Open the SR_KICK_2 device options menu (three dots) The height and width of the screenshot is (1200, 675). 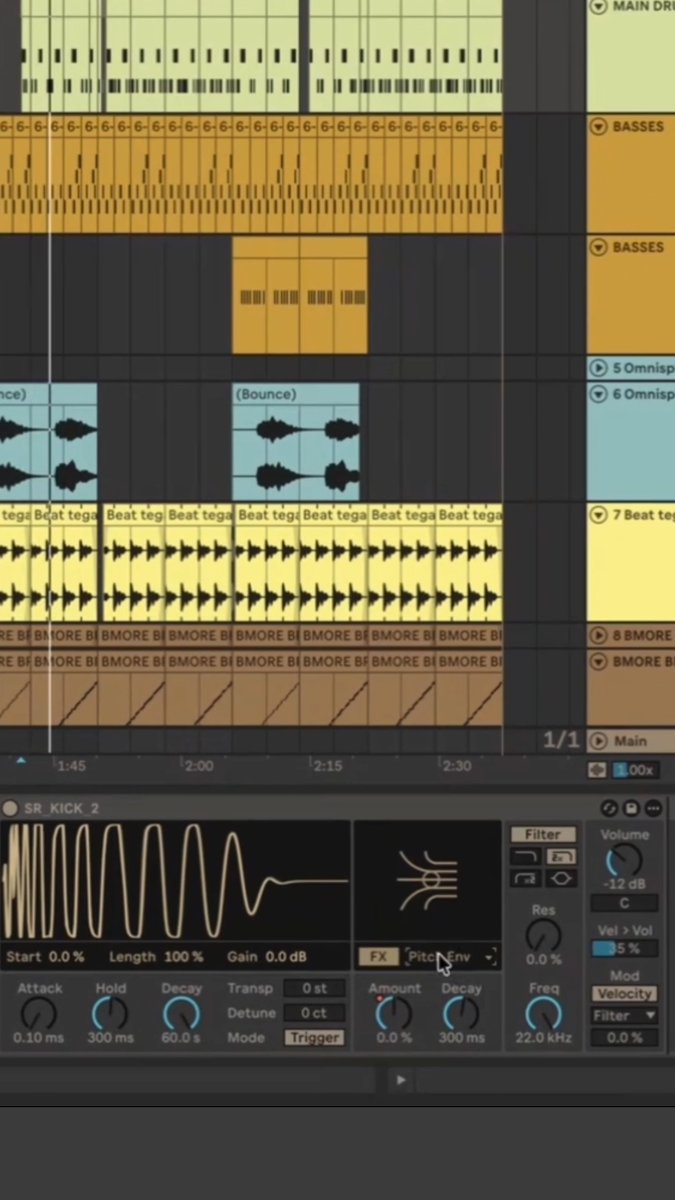click(654, 808)
